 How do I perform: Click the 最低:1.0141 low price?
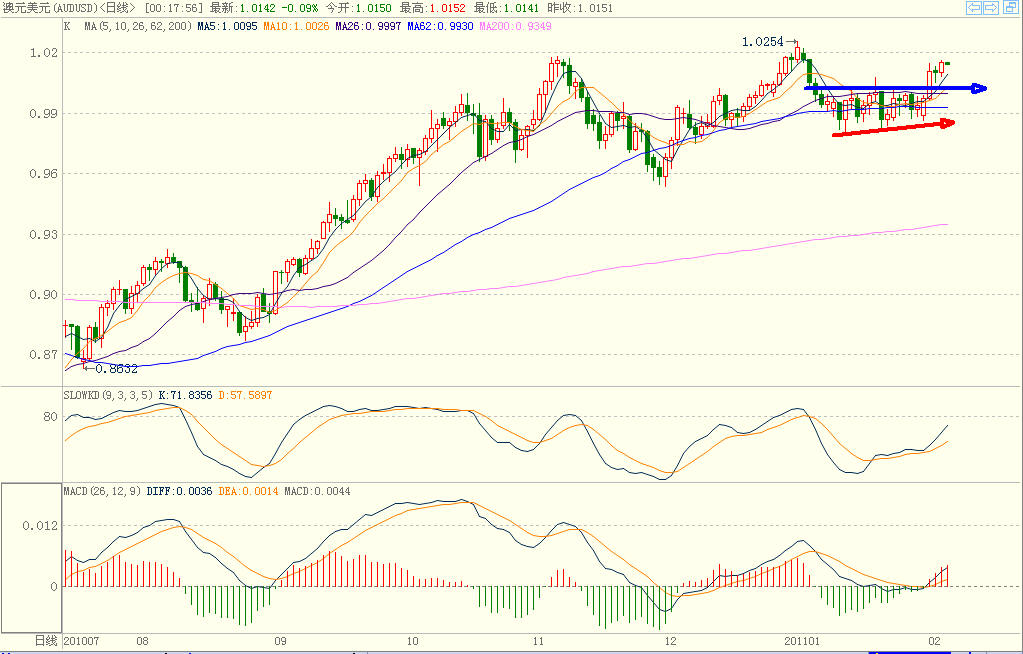tap(506, 8)
